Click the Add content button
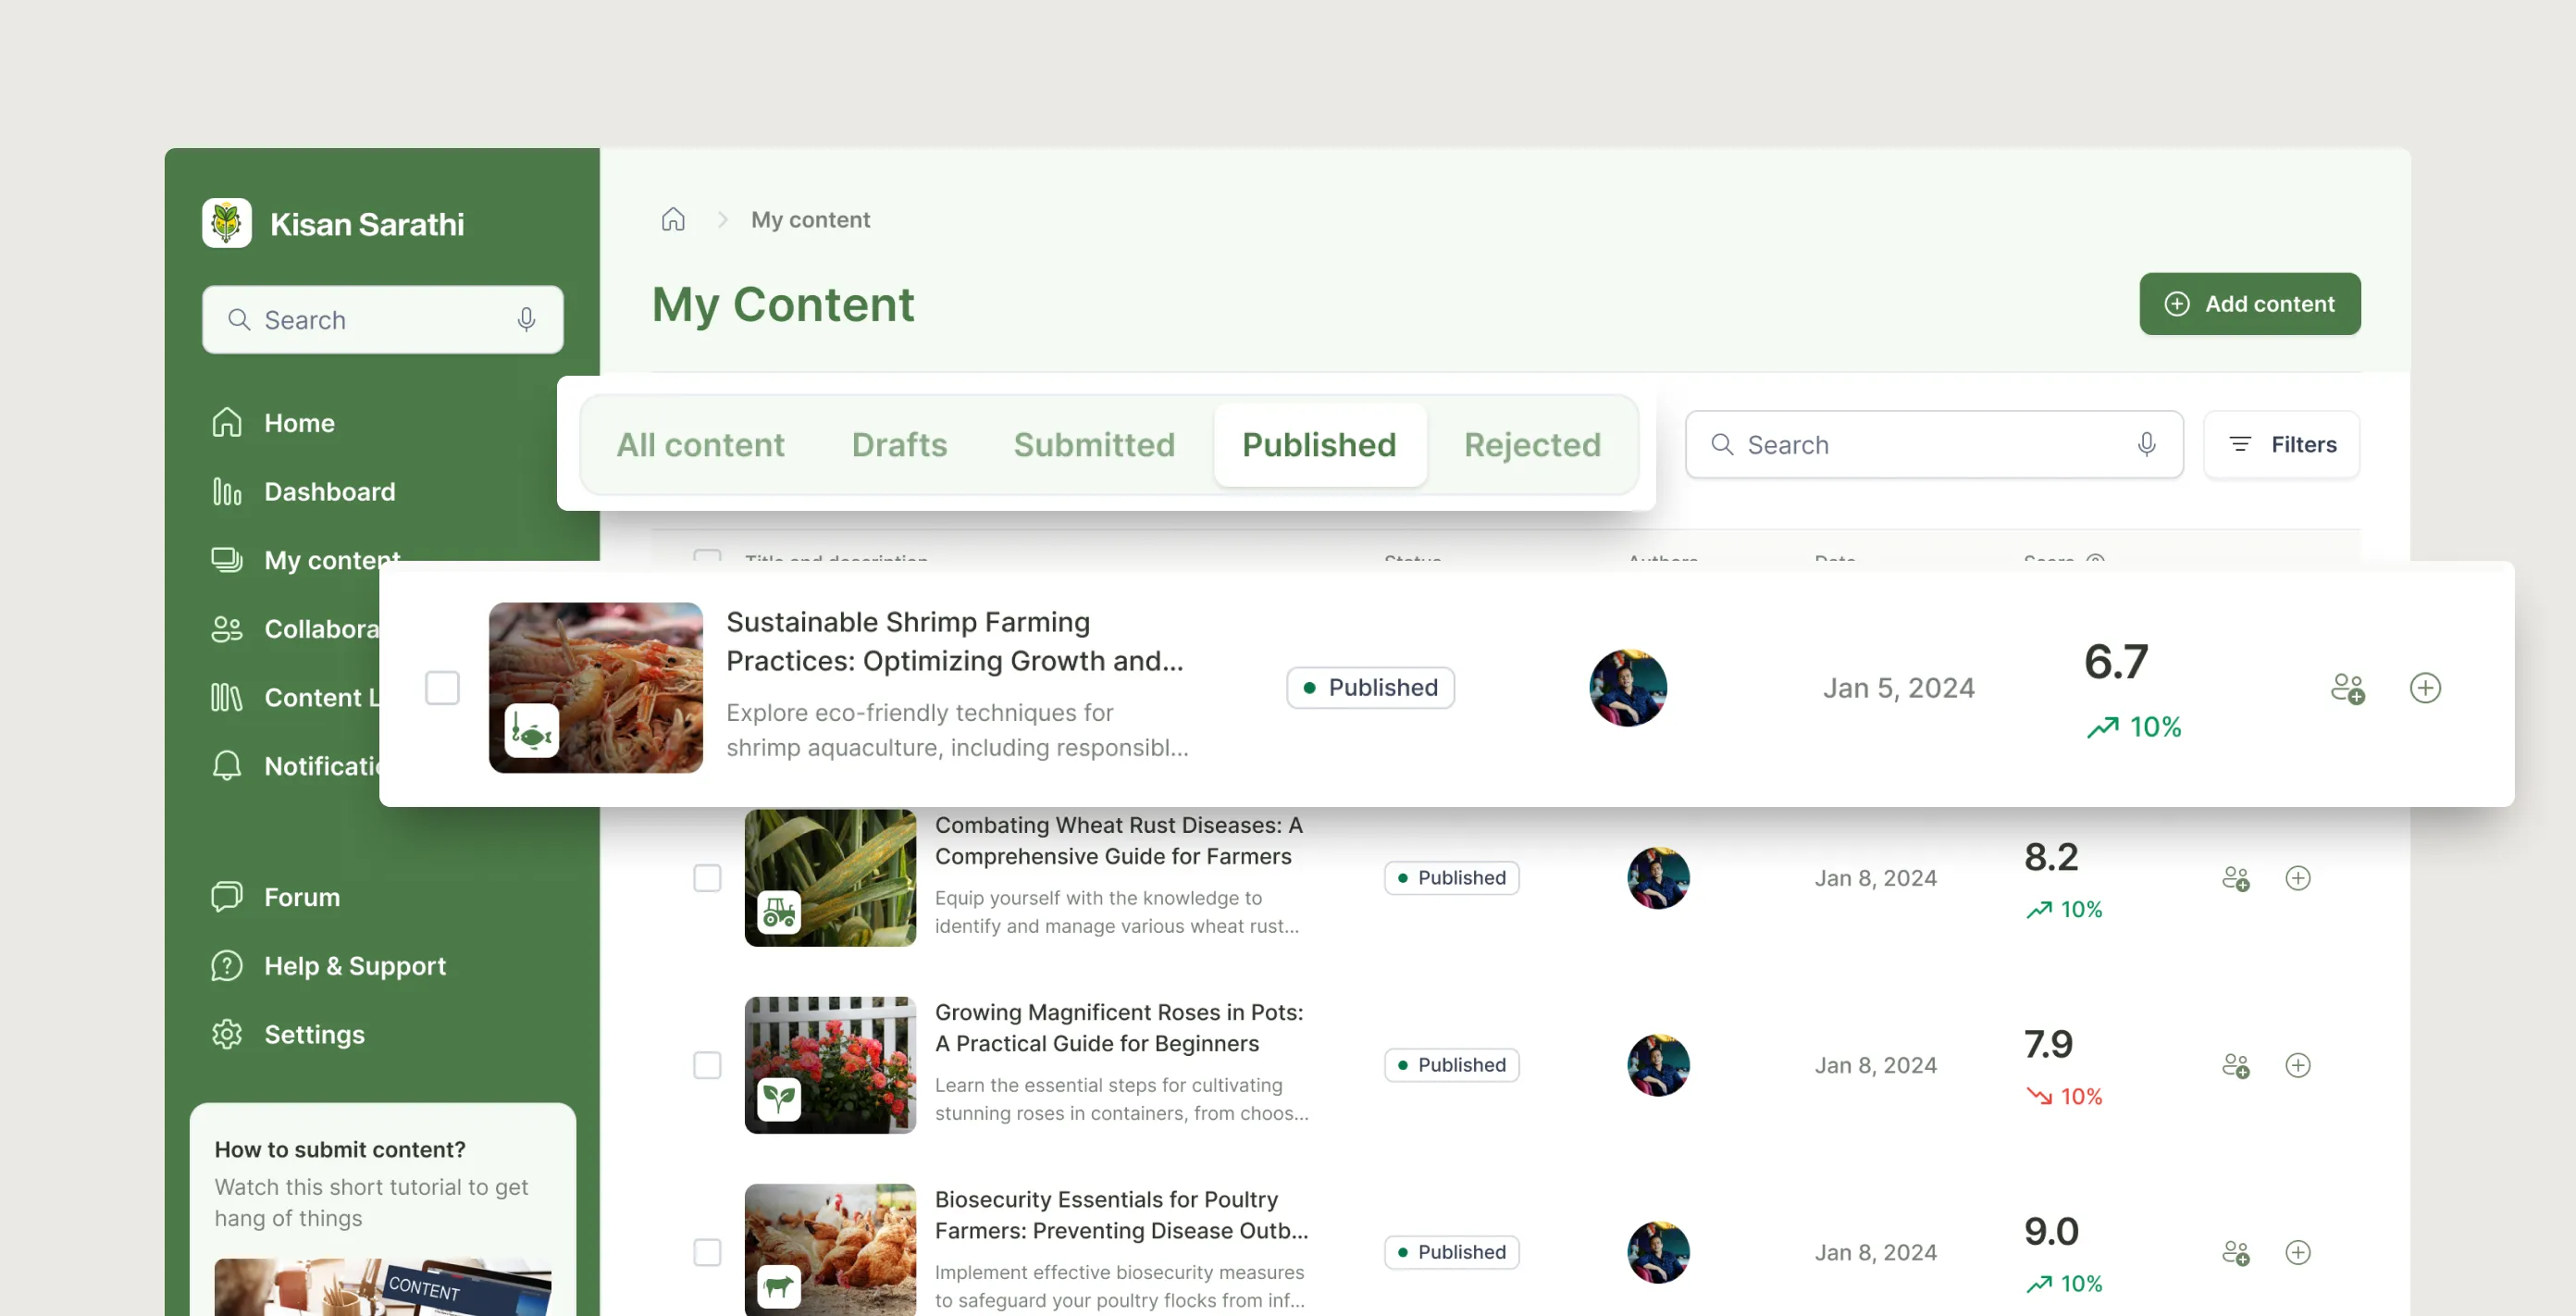The image size is (2576, 1316). click(x=2249, y=303)
